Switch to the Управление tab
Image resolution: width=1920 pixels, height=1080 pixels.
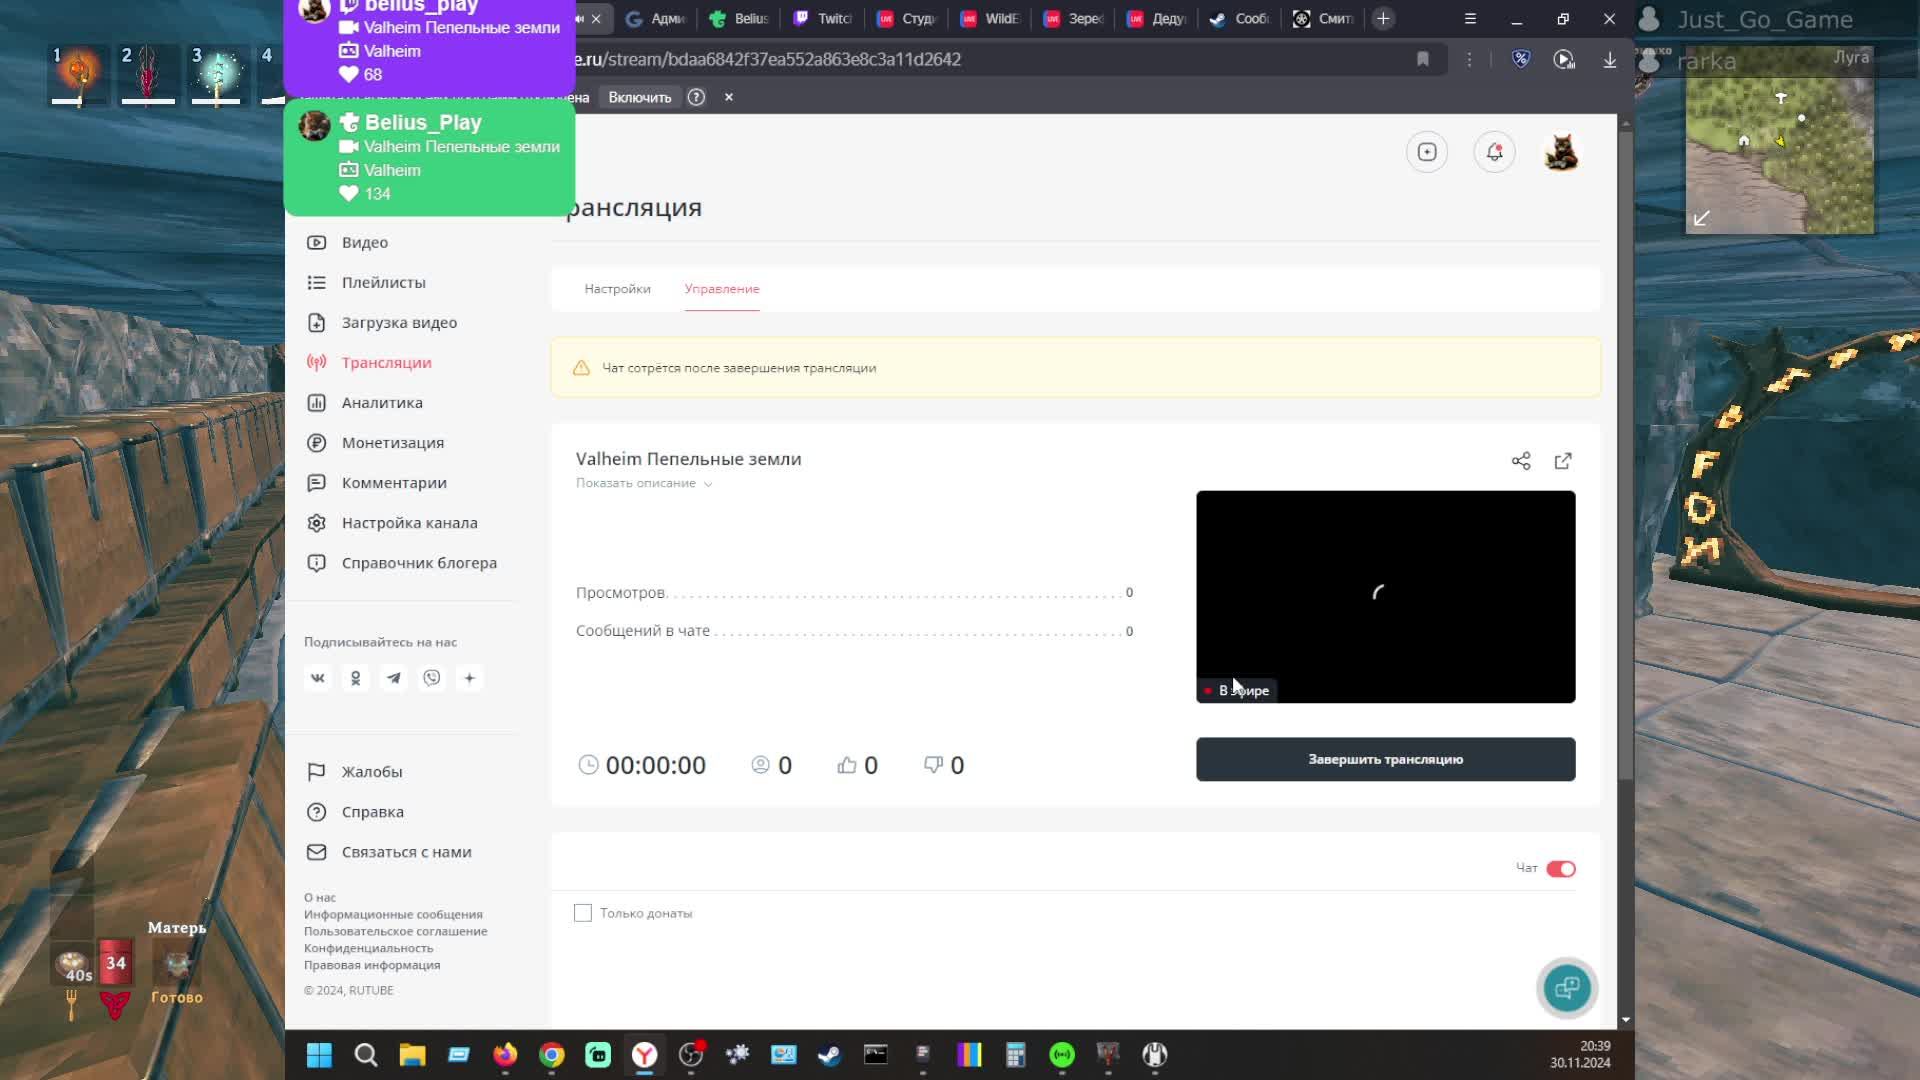pos(722,289)
